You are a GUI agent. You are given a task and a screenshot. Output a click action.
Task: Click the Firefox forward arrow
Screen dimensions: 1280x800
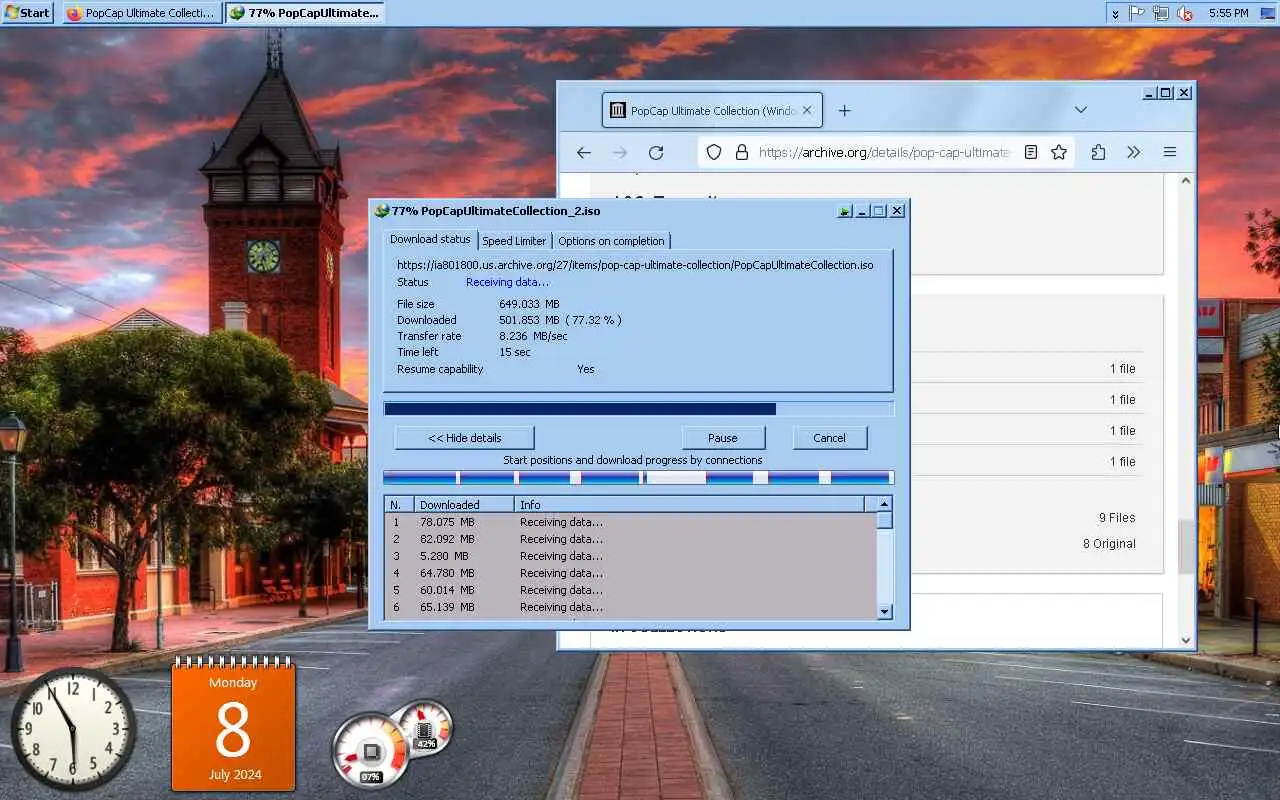tap(620, 152)
